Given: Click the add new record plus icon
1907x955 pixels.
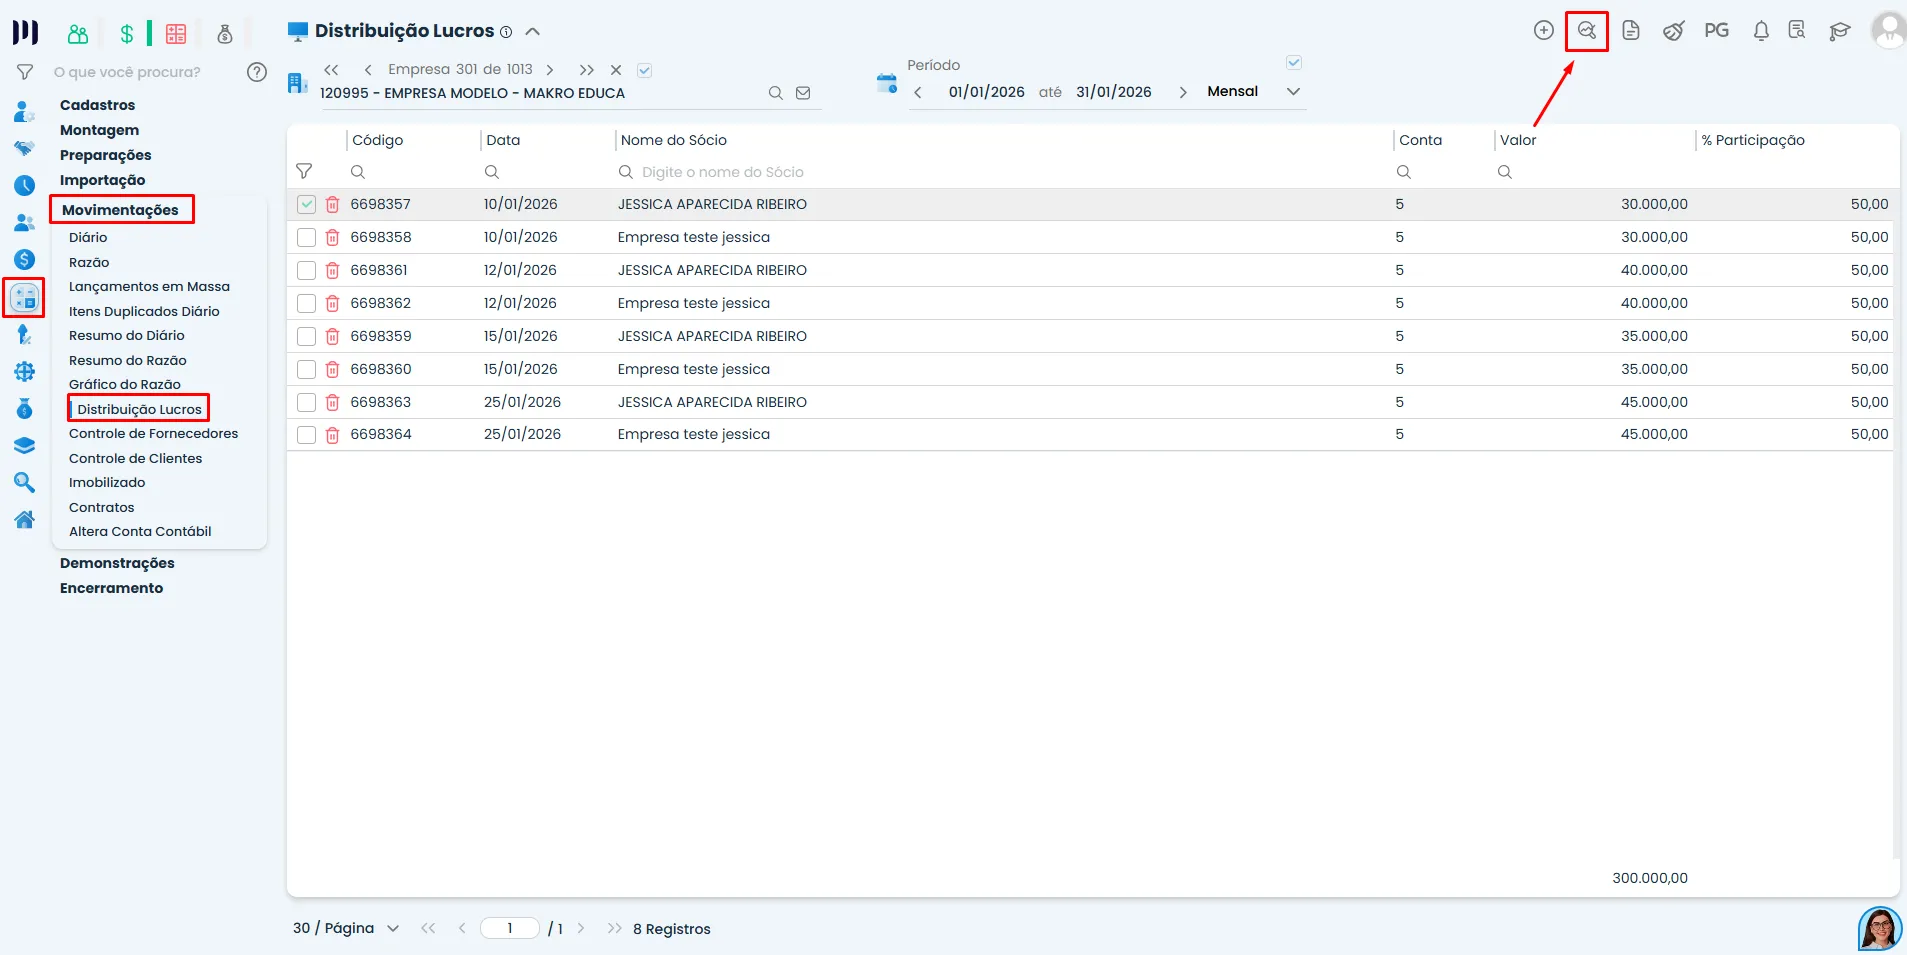Looking at the screenshot, I should pyautogui.click(x=1543, y=30).
